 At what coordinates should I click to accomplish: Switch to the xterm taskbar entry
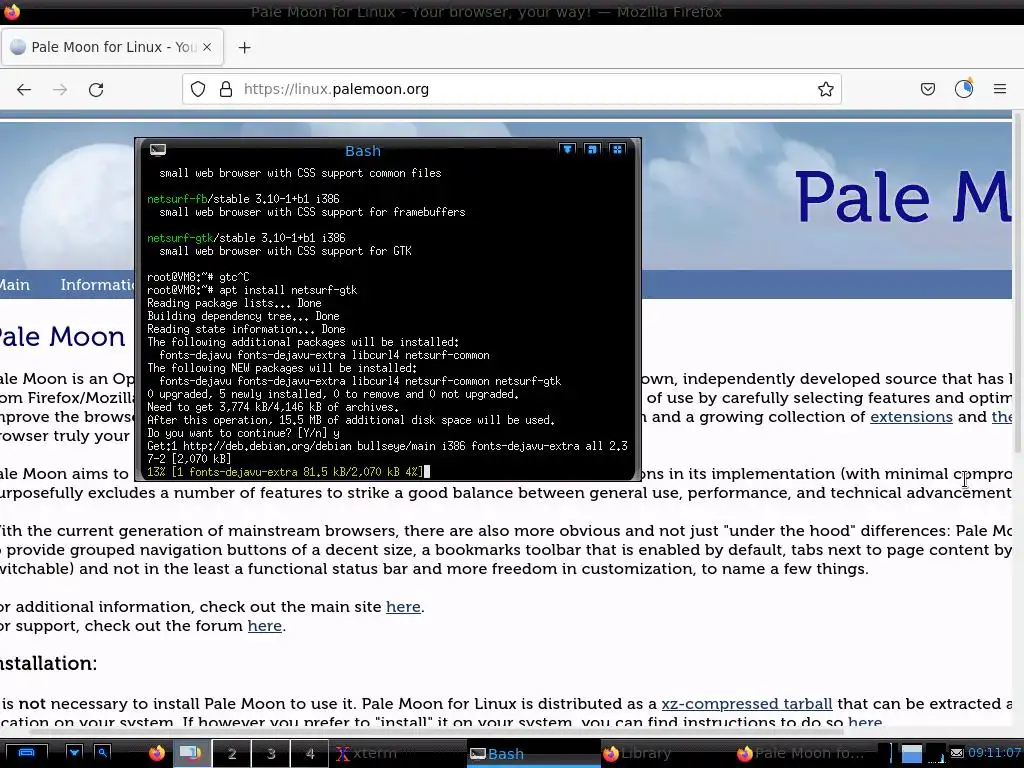(x=398, y=754)
